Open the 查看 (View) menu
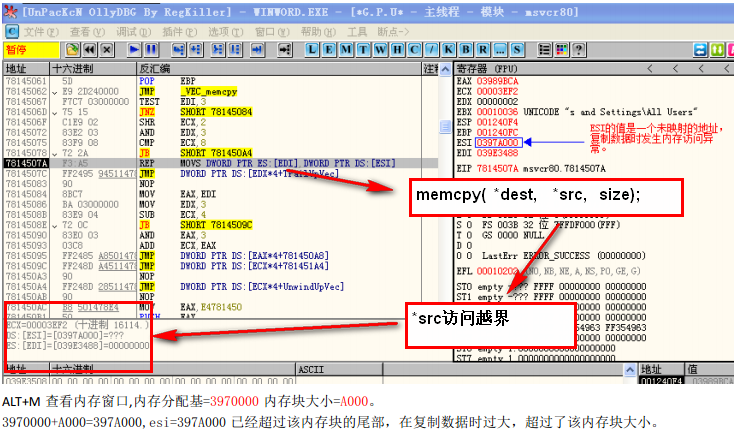 click(87, 32)
